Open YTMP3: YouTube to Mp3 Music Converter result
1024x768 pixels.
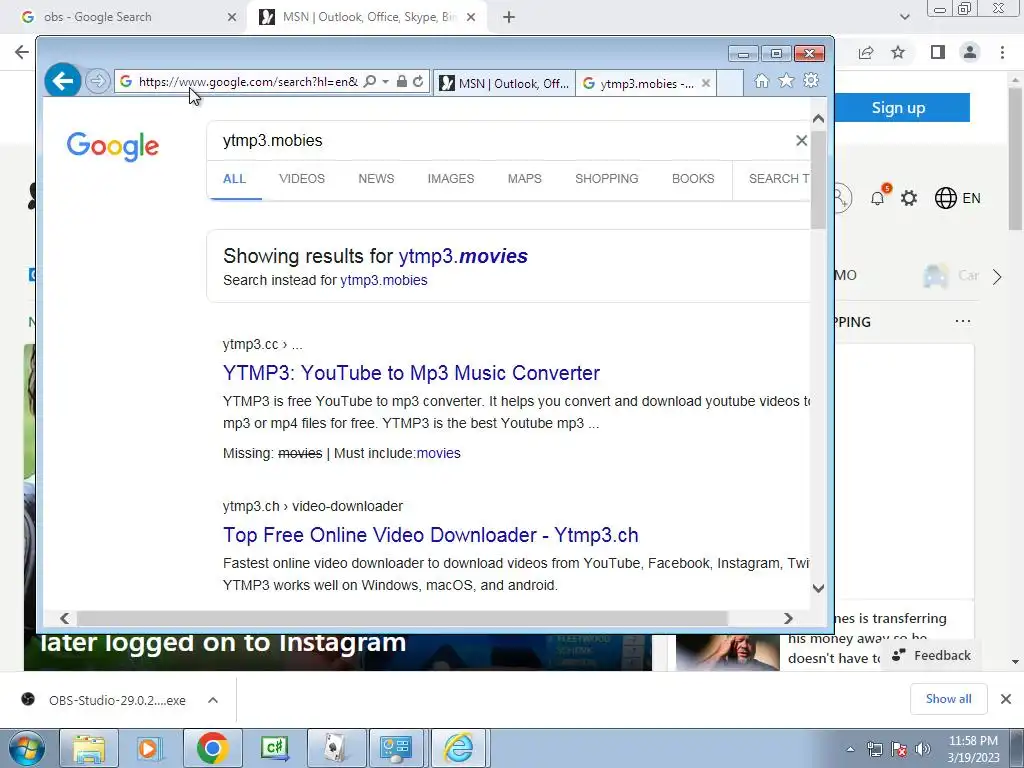tap(411, 373)
